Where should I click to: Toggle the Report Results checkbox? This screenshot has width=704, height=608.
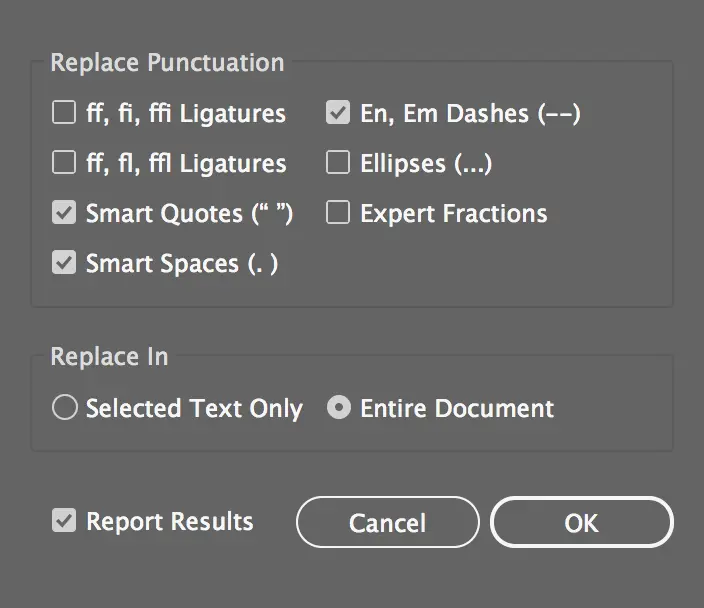pos(64,520)
